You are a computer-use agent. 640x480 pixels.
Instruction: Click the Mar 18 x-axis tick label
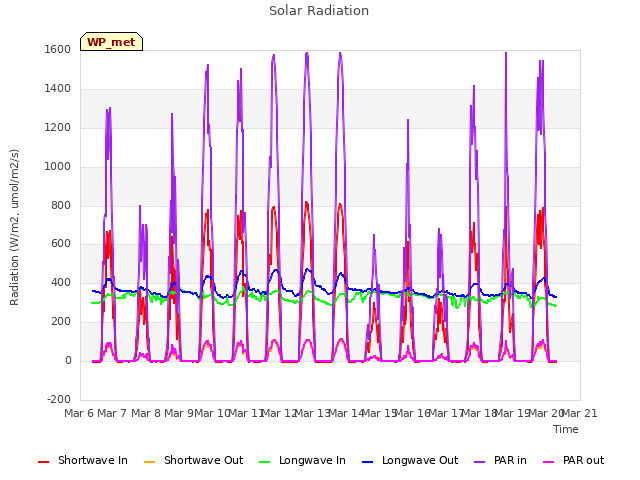tap(479, 413)
